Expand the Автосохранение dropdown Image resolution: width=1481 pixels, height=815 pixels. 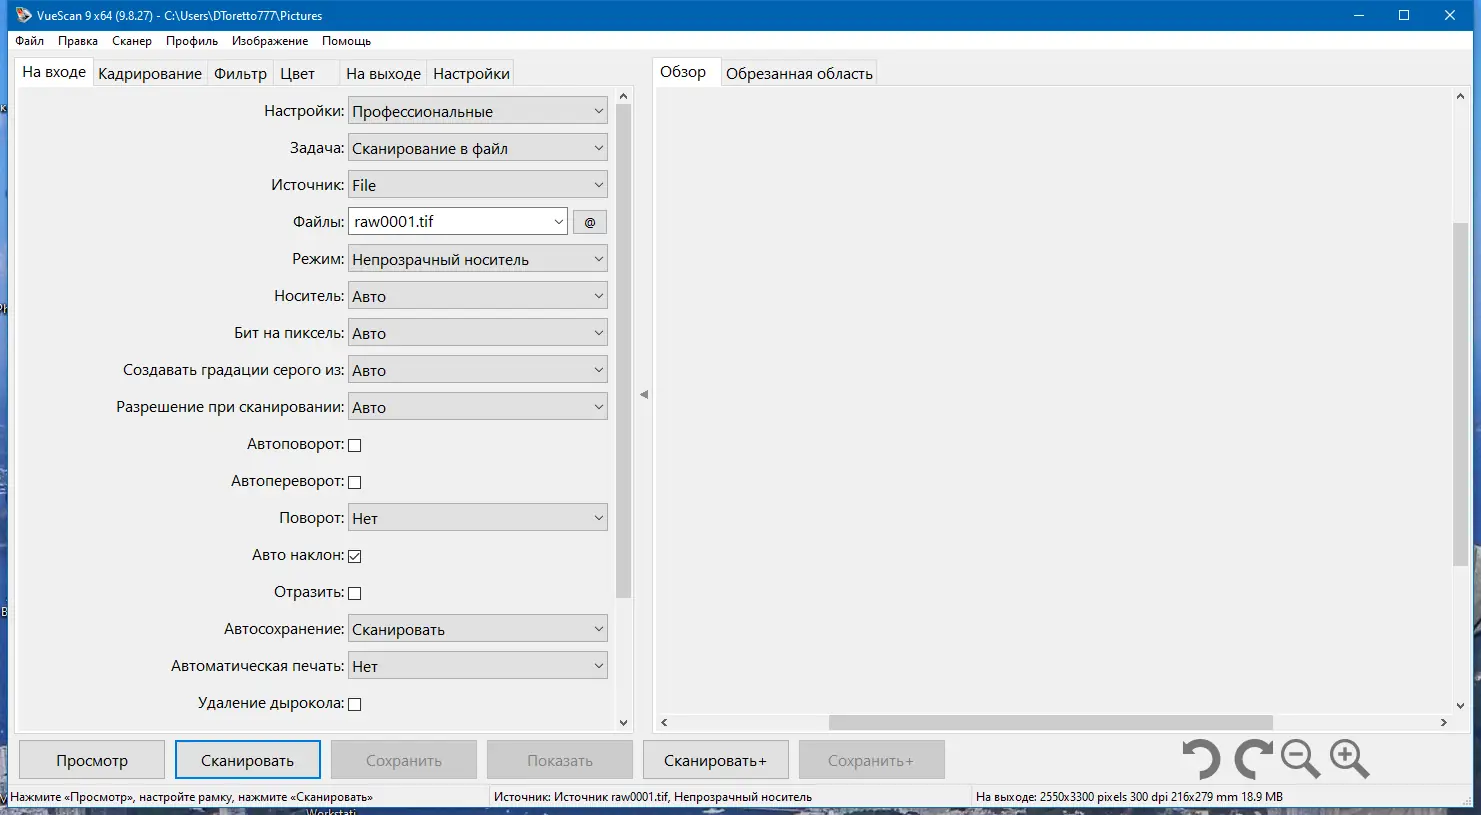[478, 629]
